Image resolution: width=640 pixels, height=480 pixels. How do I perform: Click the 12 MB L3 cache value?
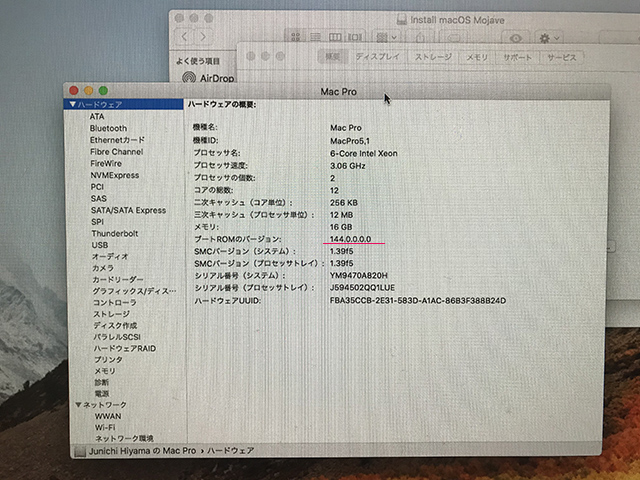click(342, 215)
